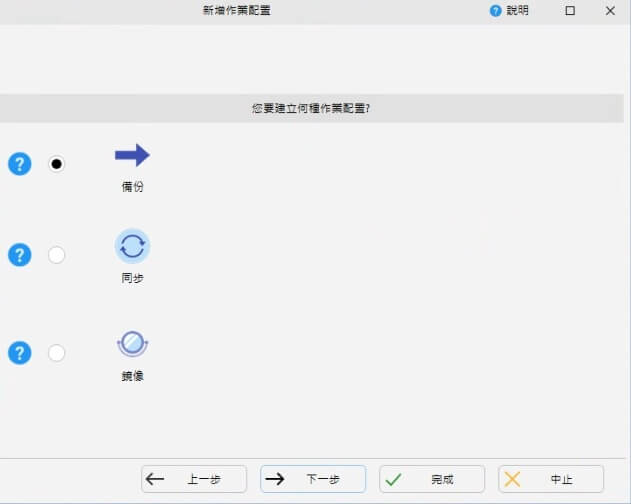Viewport: 631px width, 504px height.
Task: Click the 鏡像 text label
Action: point(132,376)
